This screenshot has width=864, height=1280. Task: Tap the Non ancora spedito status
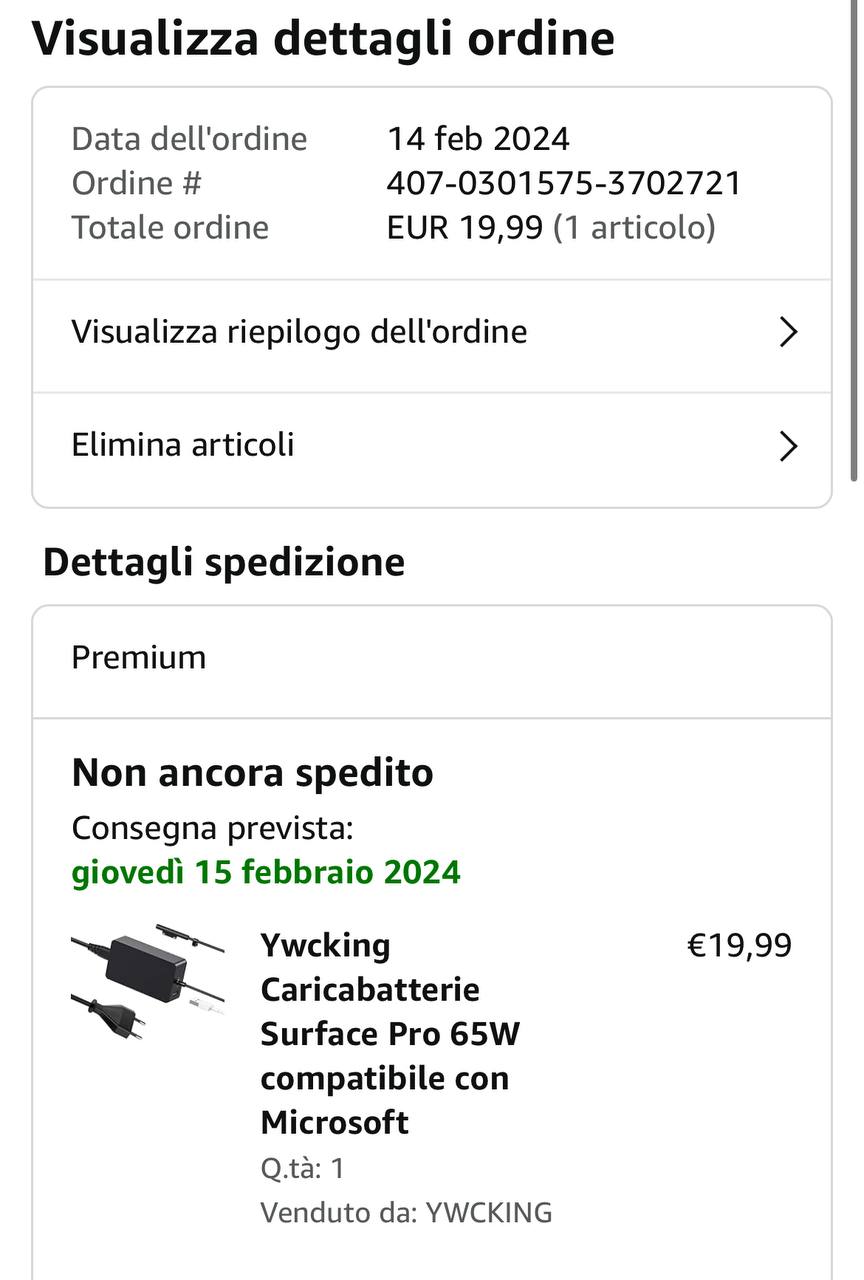[252, 773]
